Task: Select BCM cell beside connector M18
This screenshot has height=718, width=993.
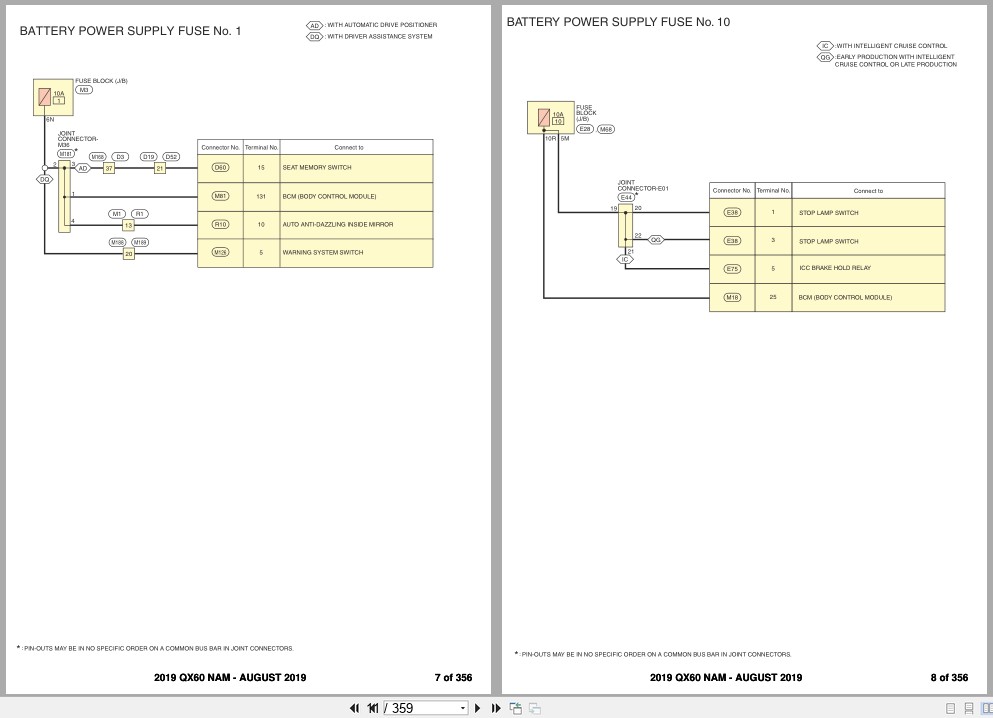Action: tap(868, 298)
